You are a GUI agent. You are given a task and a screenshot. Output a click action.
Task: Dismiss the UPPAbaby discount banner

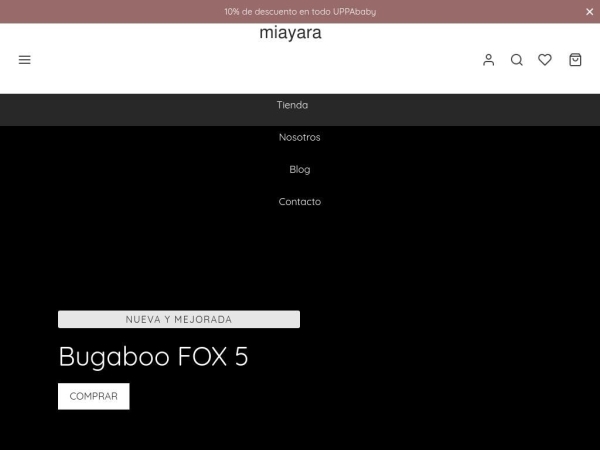tap(589, 12)
